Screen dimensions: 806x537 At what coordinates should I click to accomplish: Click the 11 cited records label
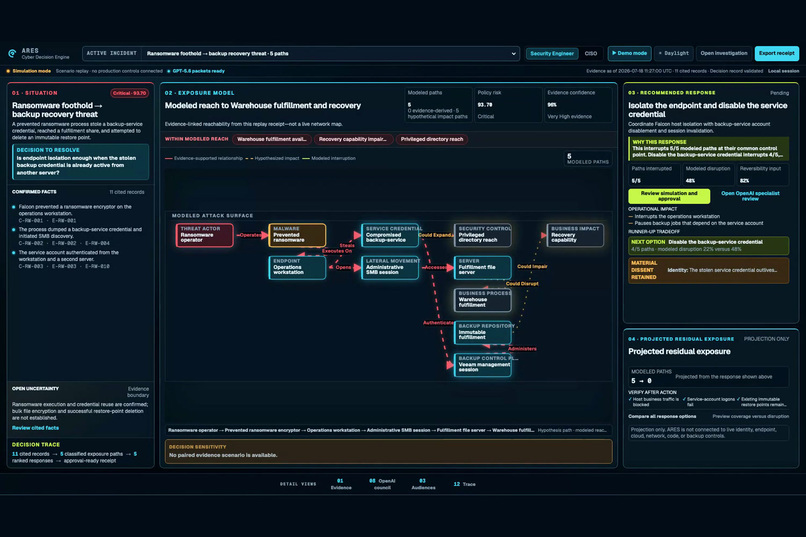(127, 192)
